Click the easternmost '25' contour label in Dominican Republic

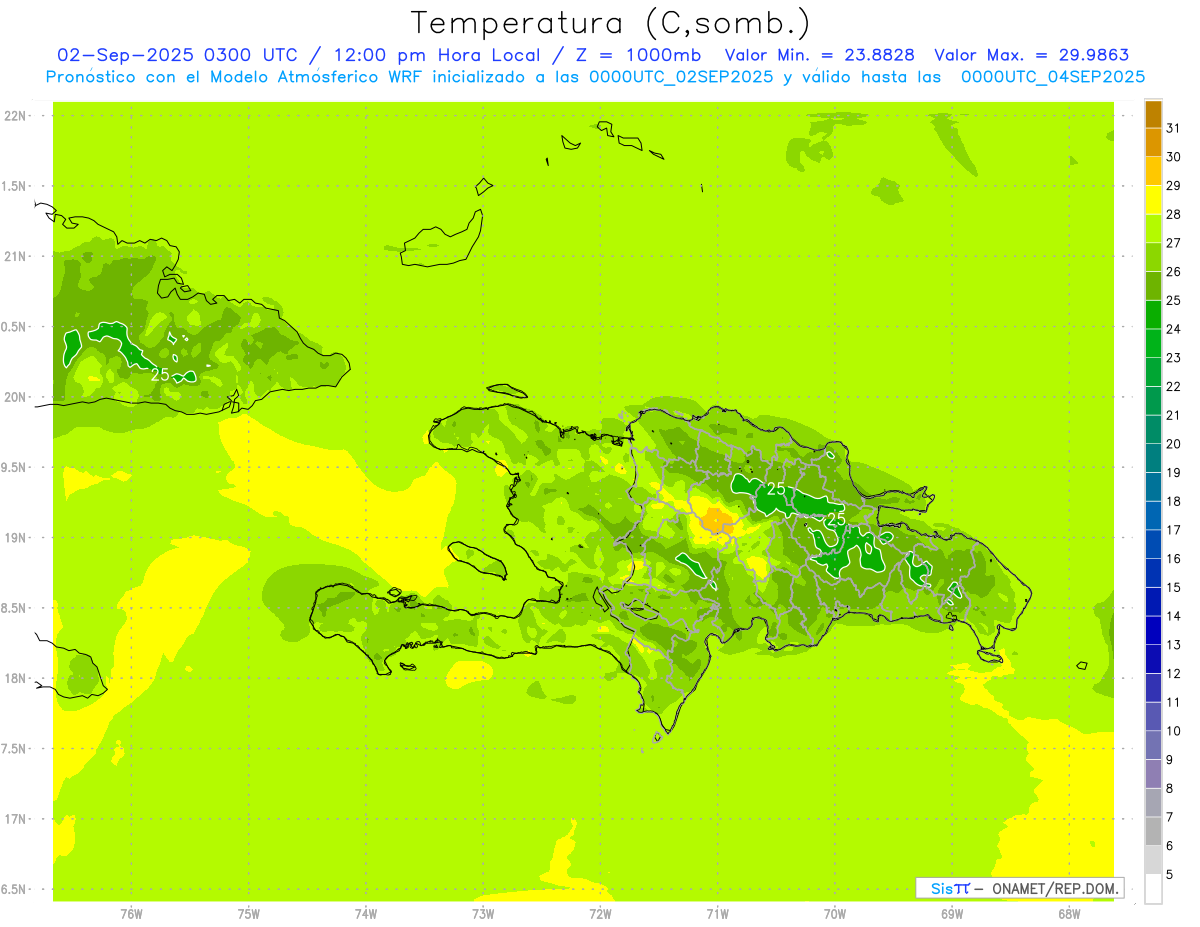pos(836,519)
